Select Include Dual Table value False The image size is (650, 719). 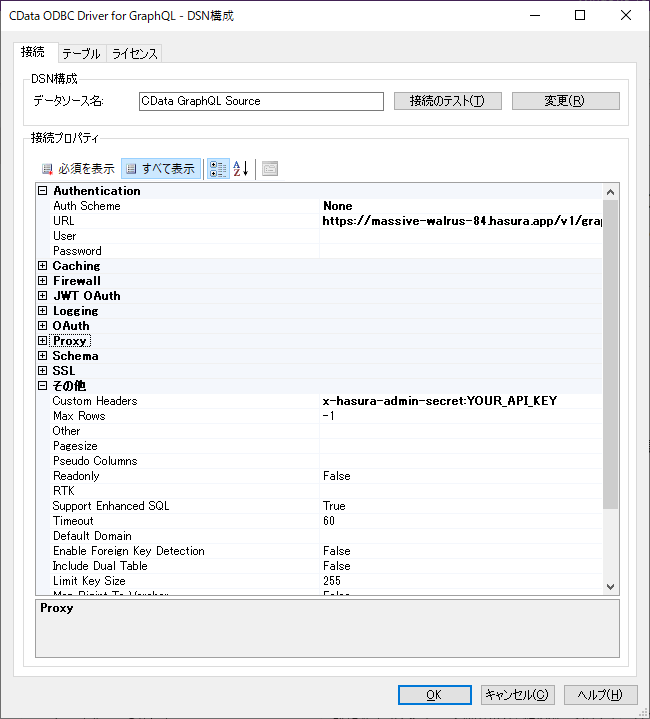point(461,566)
